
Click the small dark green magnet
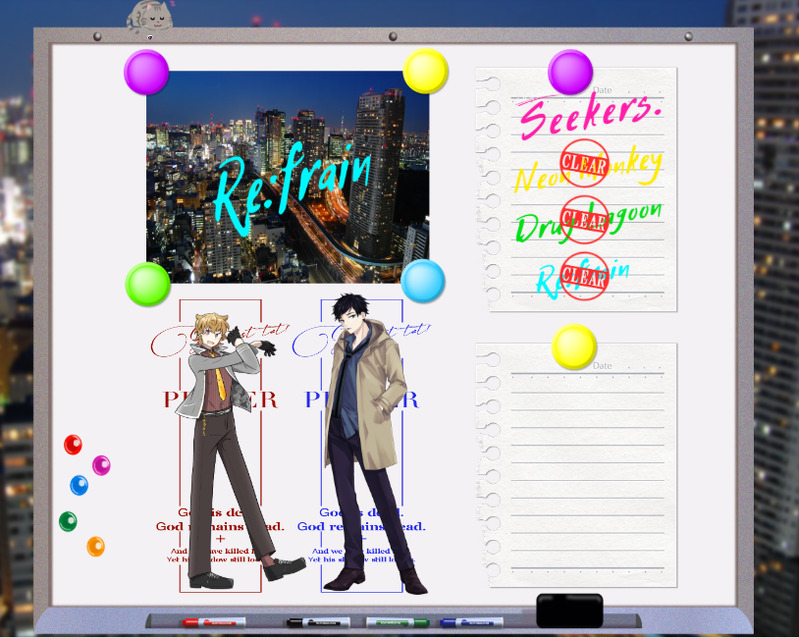tap(68, 521)
